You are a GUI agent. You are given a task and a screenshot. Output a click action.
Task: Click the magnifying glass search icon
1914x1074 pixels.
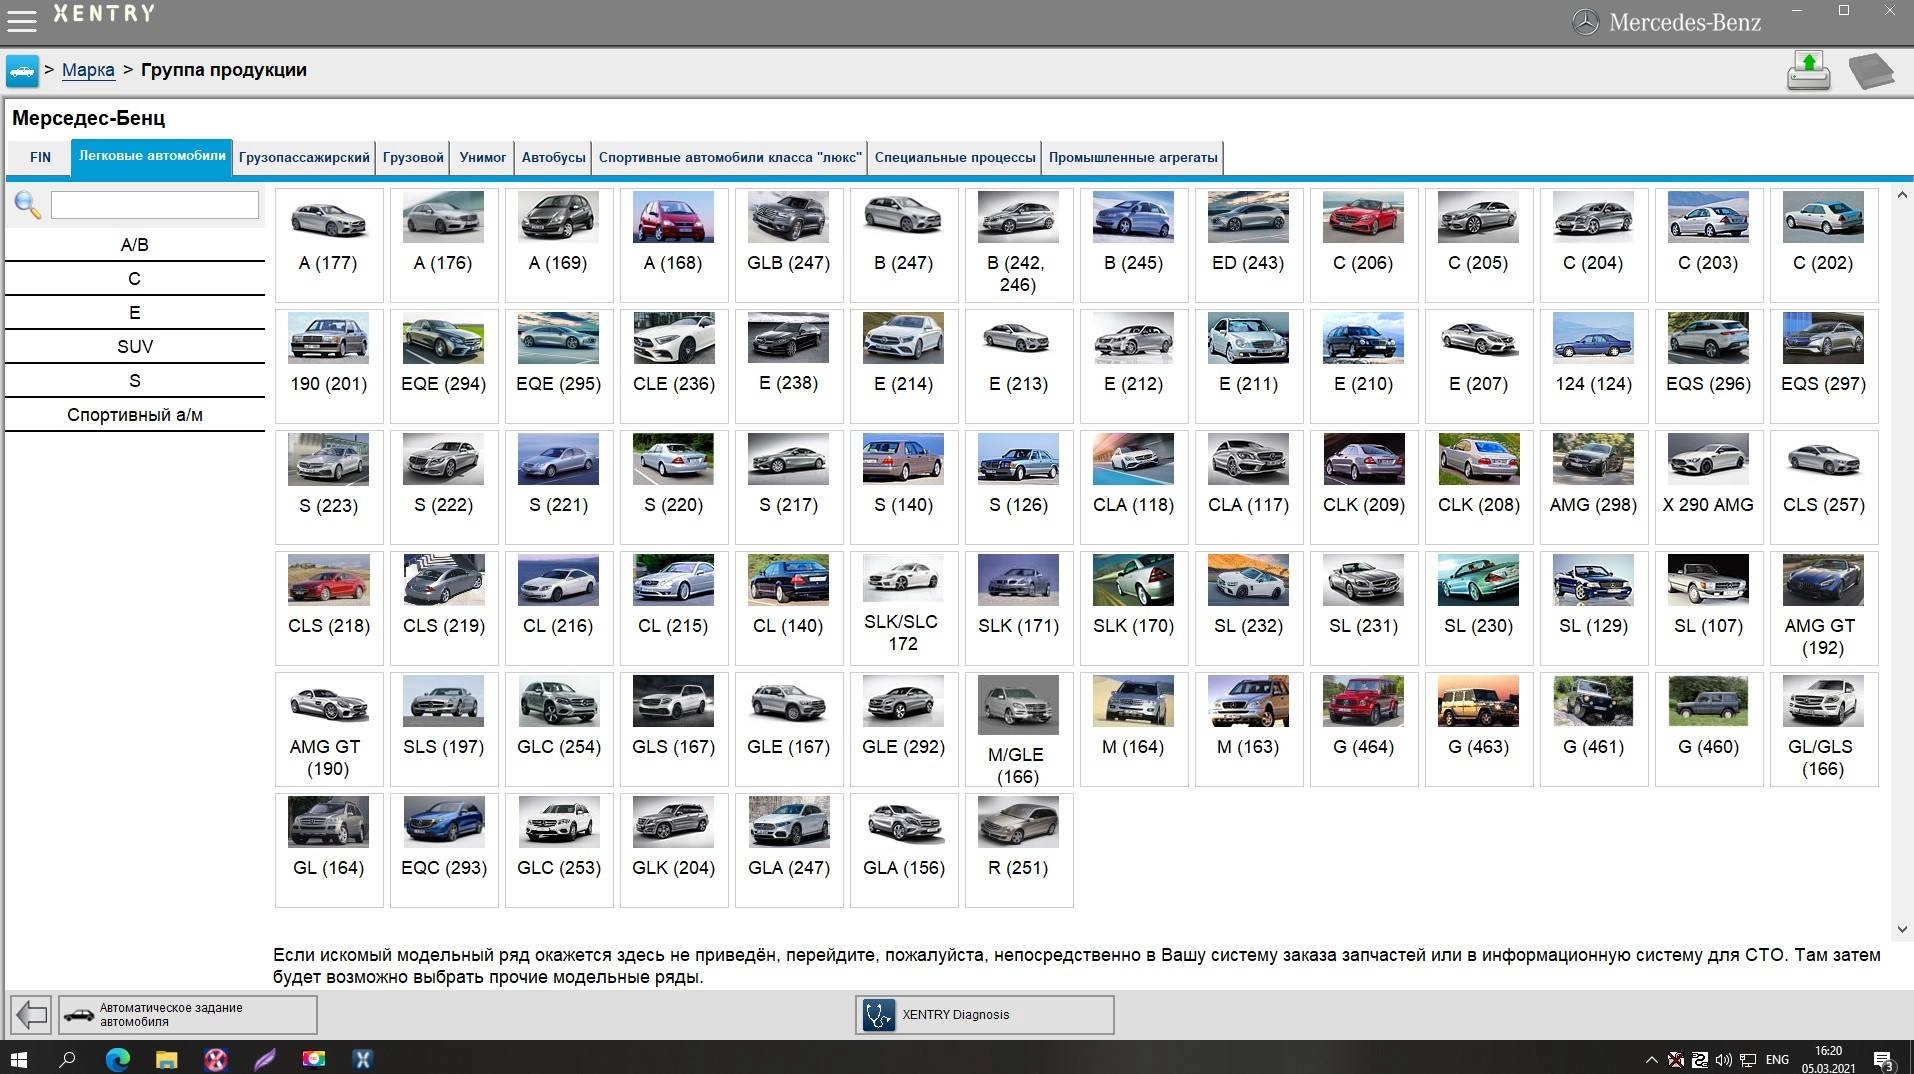(27, 205)
